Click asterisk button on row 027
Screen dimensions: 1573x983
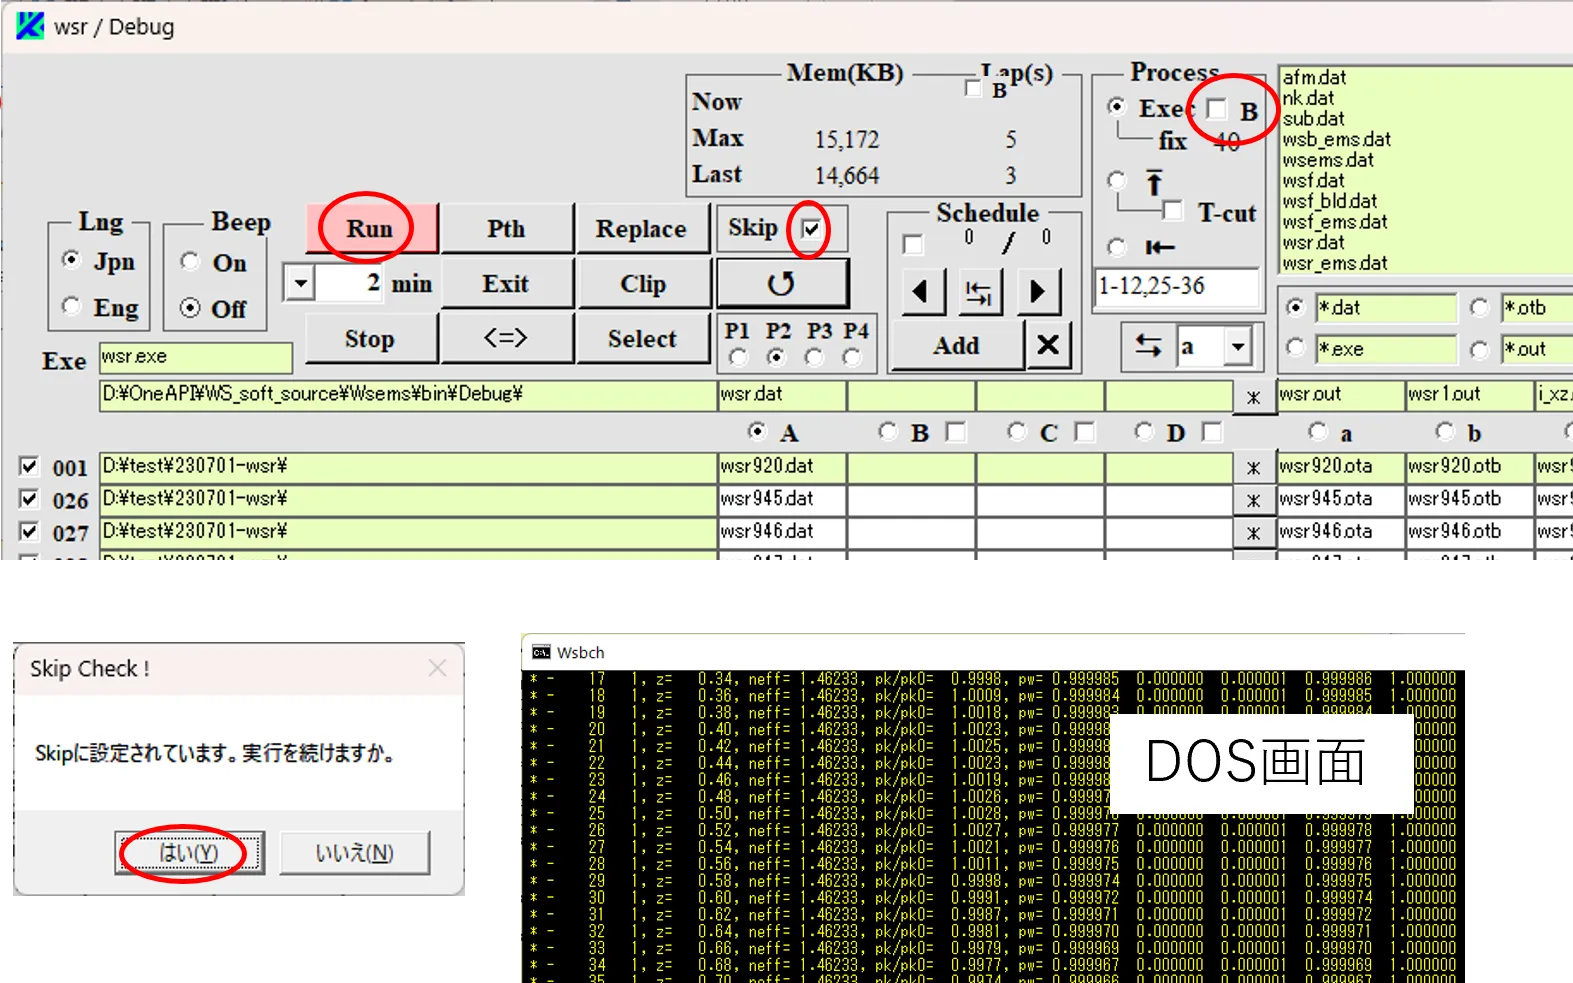coord(1253,533)
